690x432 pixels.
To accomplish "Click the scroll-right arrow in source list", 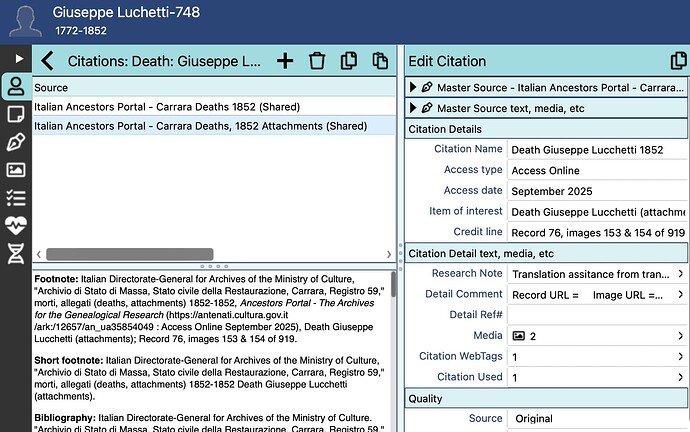I will coord(389,254).
